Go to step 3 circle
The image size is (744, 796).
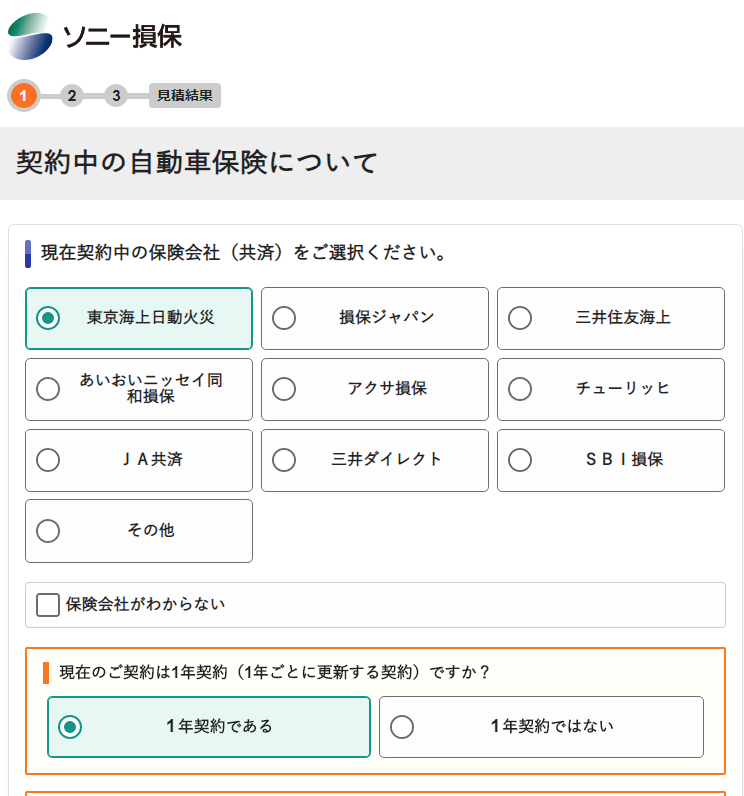click(116, 95)
